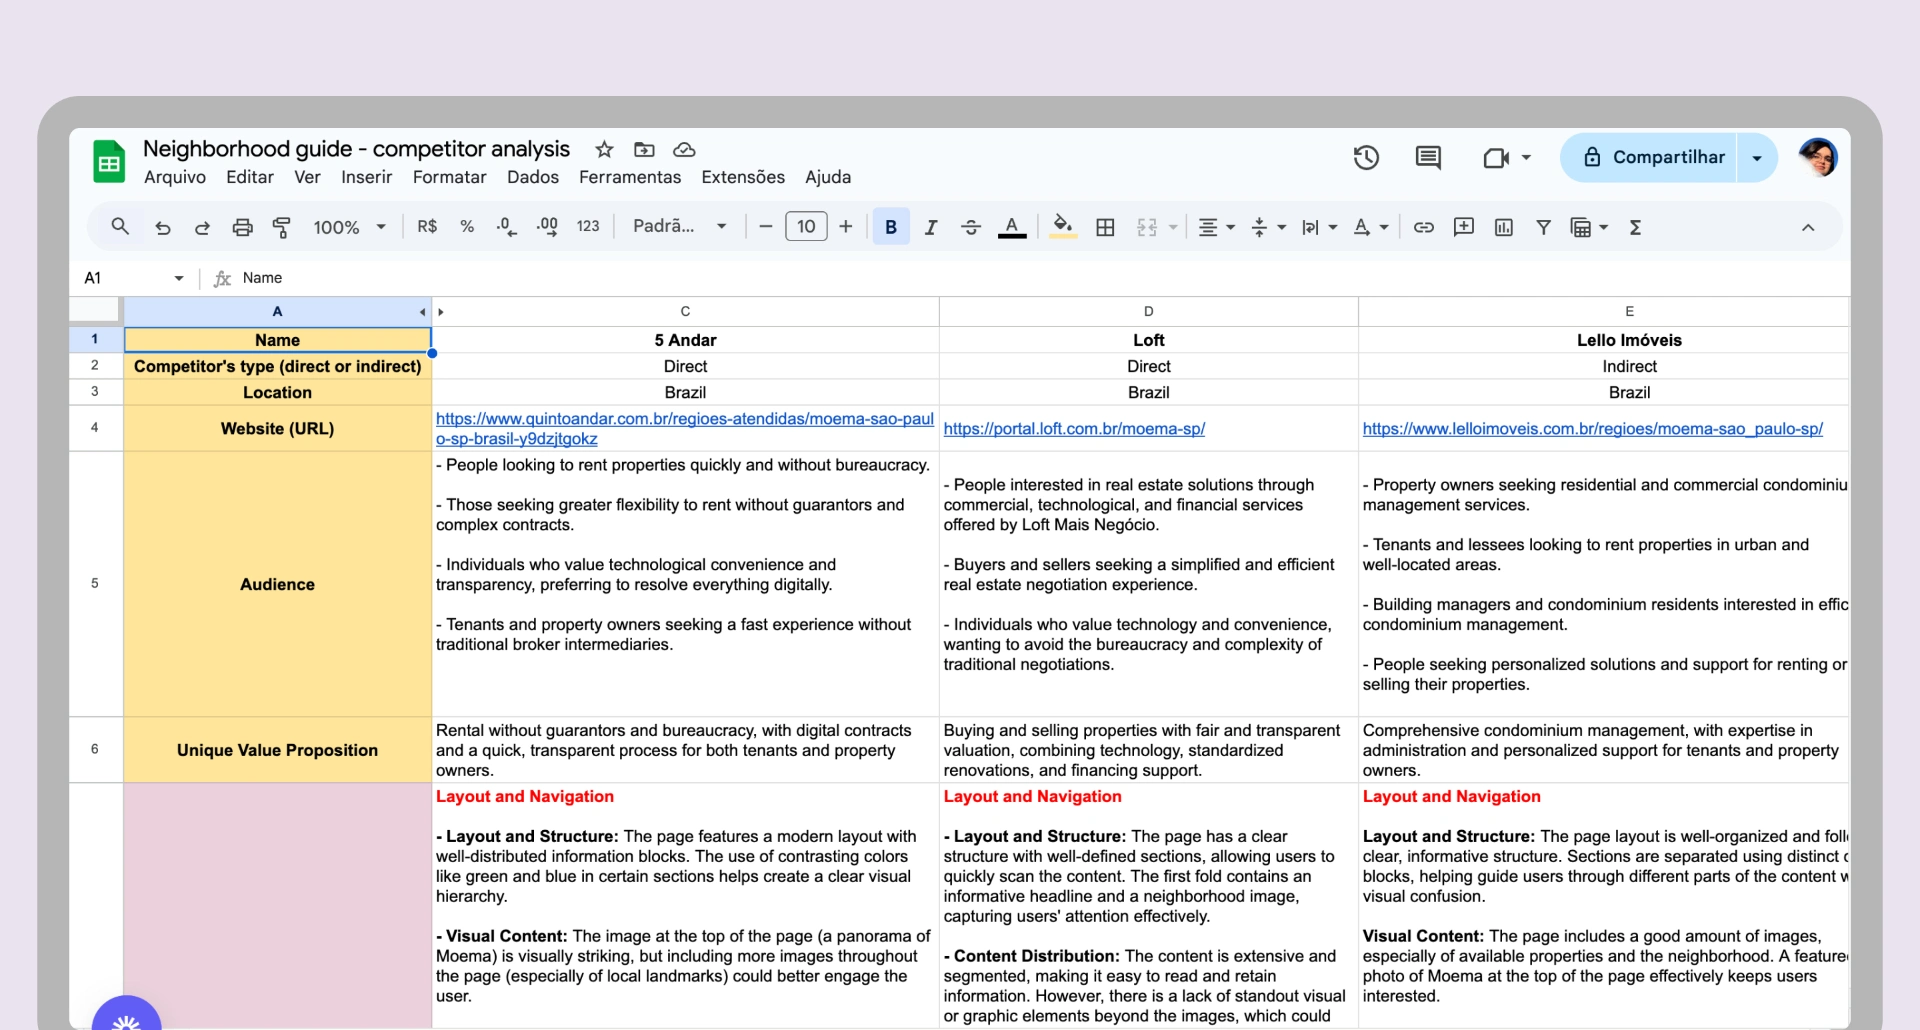Redo the last undone action
Viewport: 1920px width, 1030px height.
[202, 227]
